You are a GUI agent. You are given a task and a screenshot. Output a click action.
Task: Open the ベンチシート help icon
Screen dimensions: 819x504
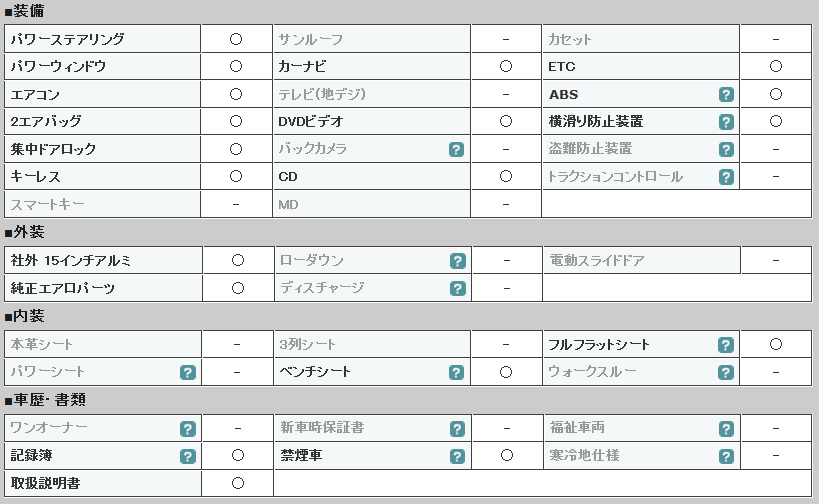coord(456,372)
